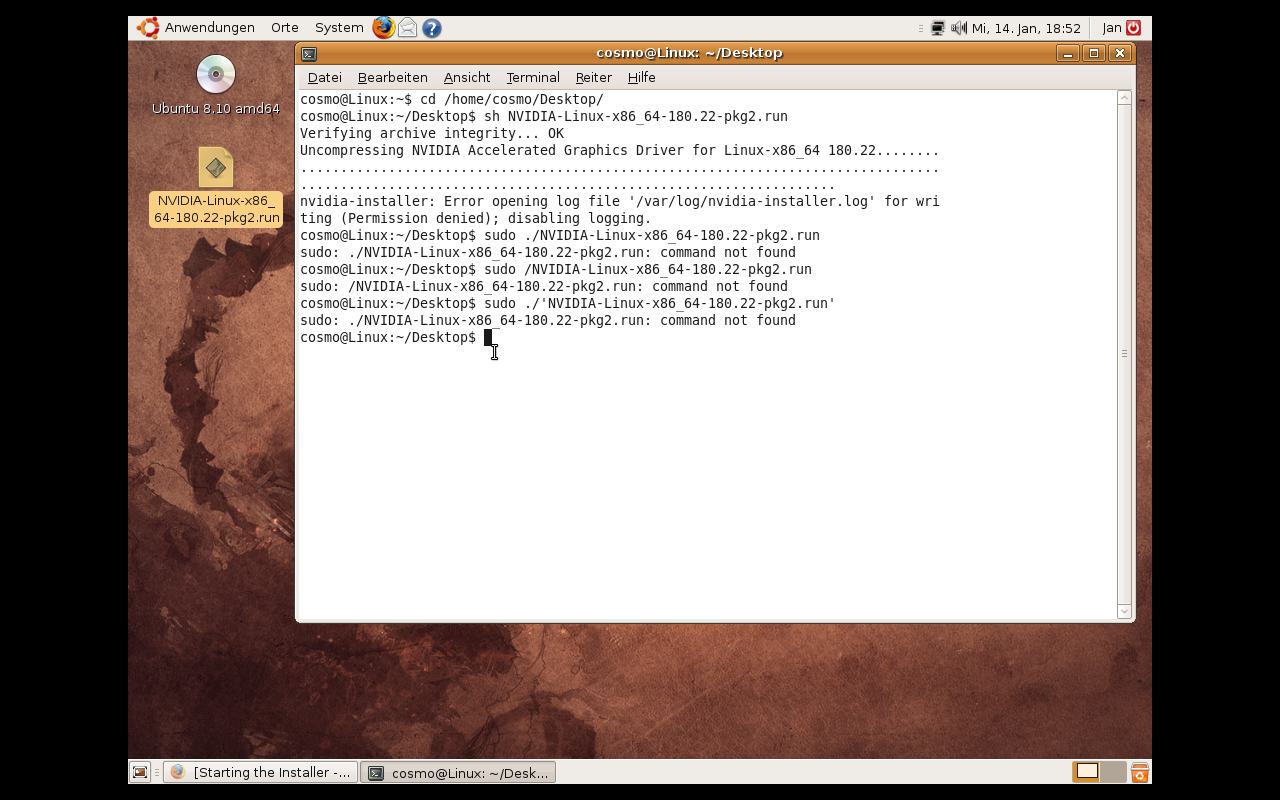
Task: Open the Evolution mail launcher icon
Action: tap(407, 28)
